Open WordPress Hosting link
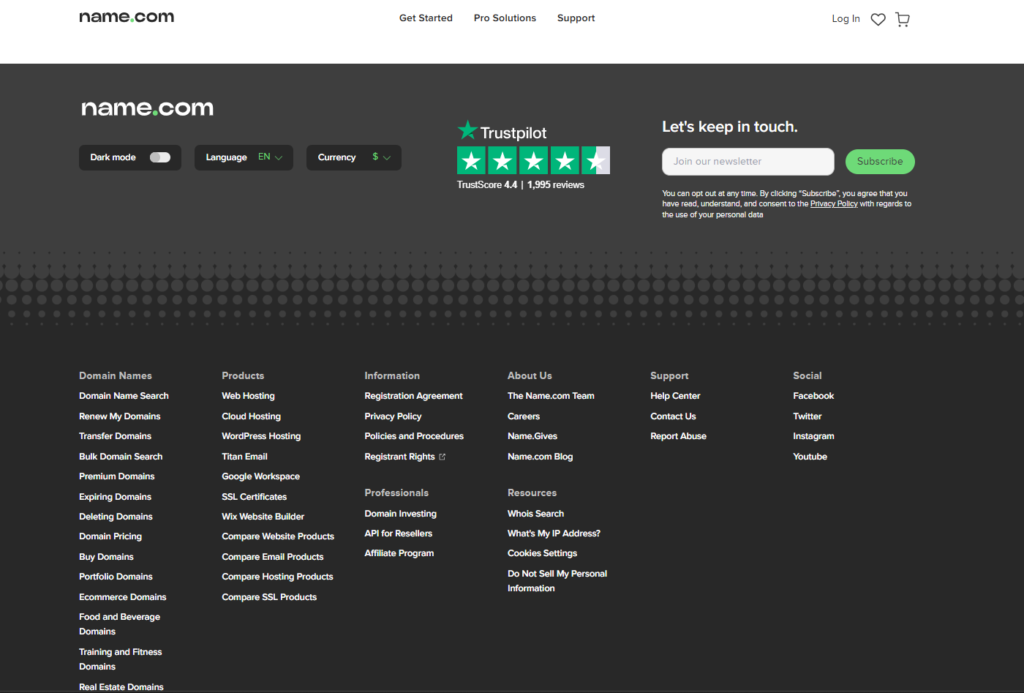1024x693 pixels. coord(261,436)
